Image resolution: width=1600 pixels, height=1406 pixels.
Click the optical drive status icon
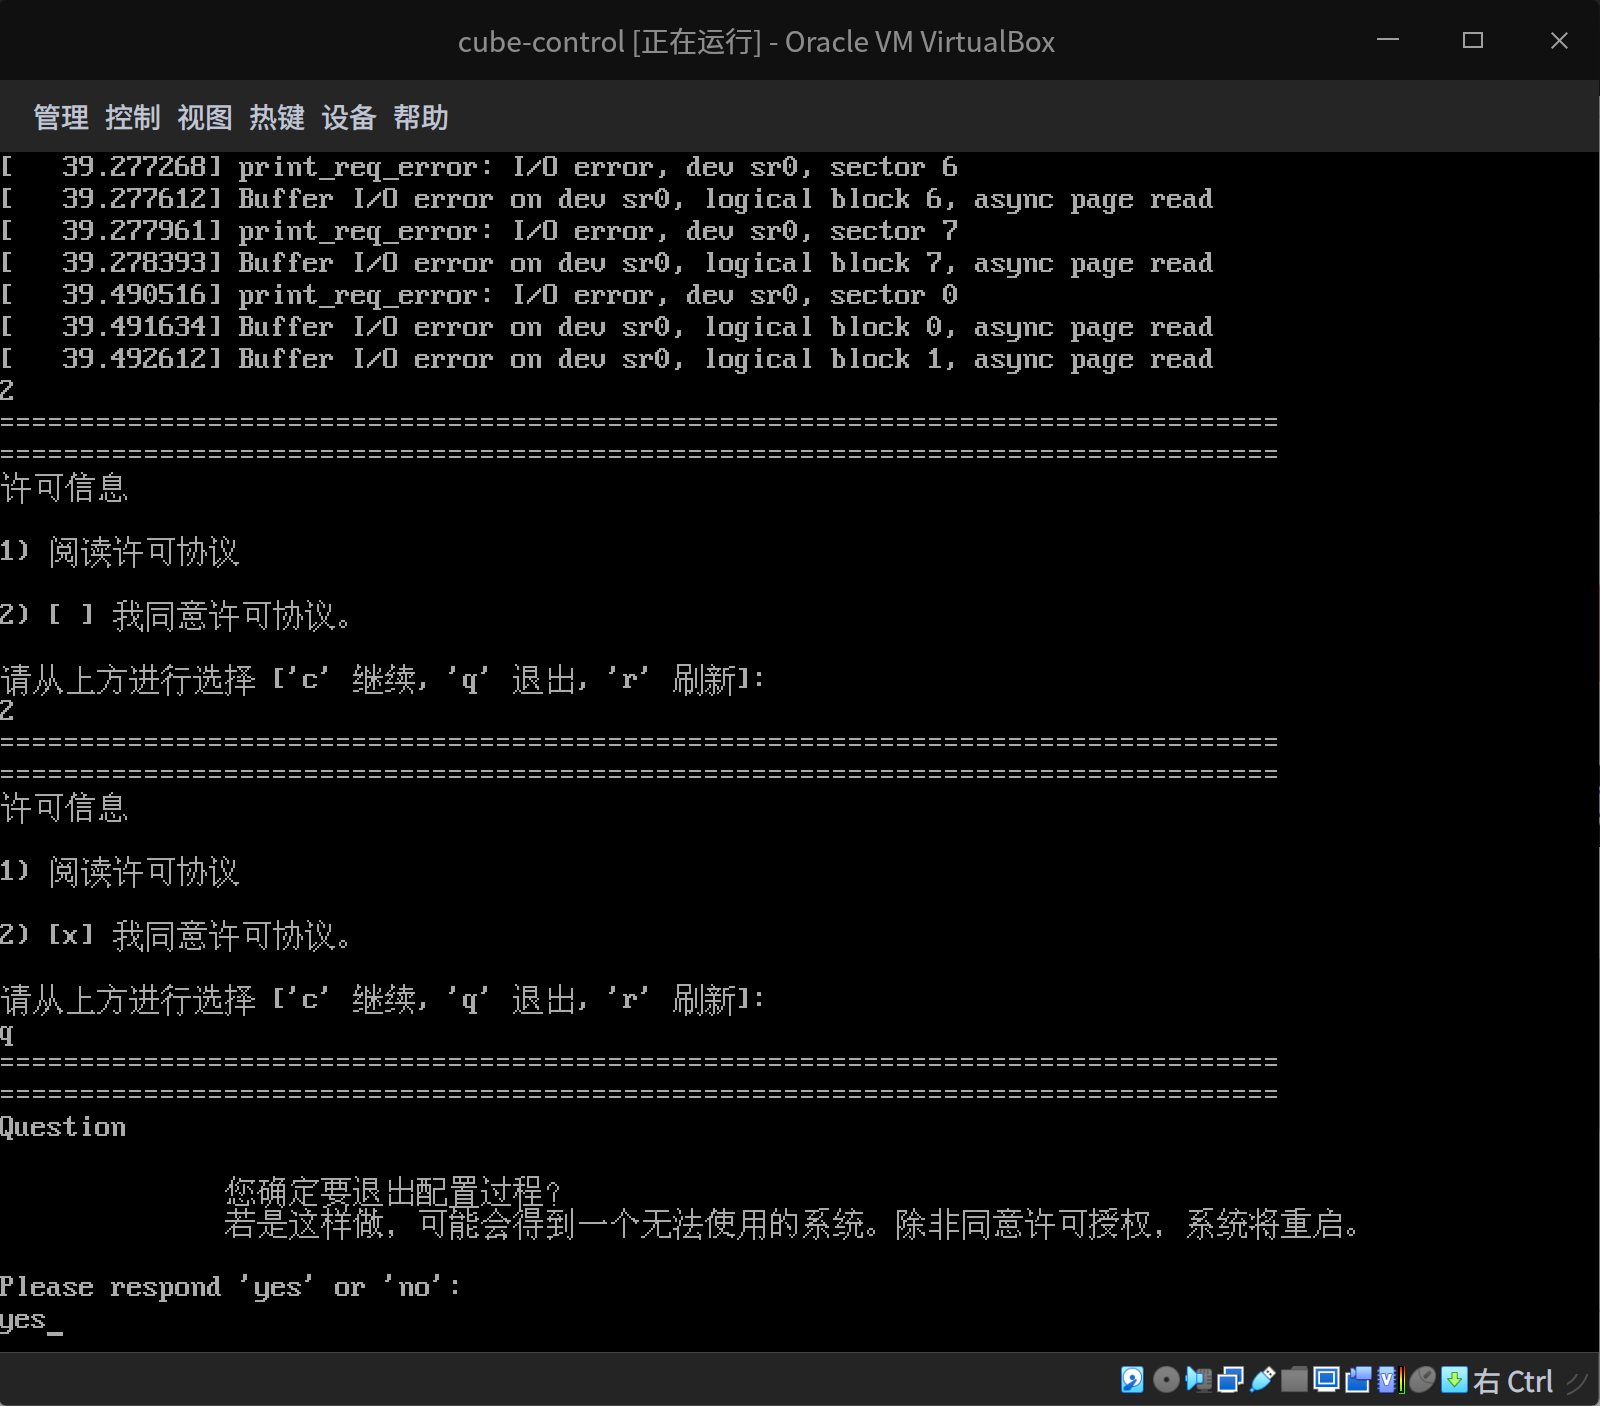click(x=1166, y=1381)
